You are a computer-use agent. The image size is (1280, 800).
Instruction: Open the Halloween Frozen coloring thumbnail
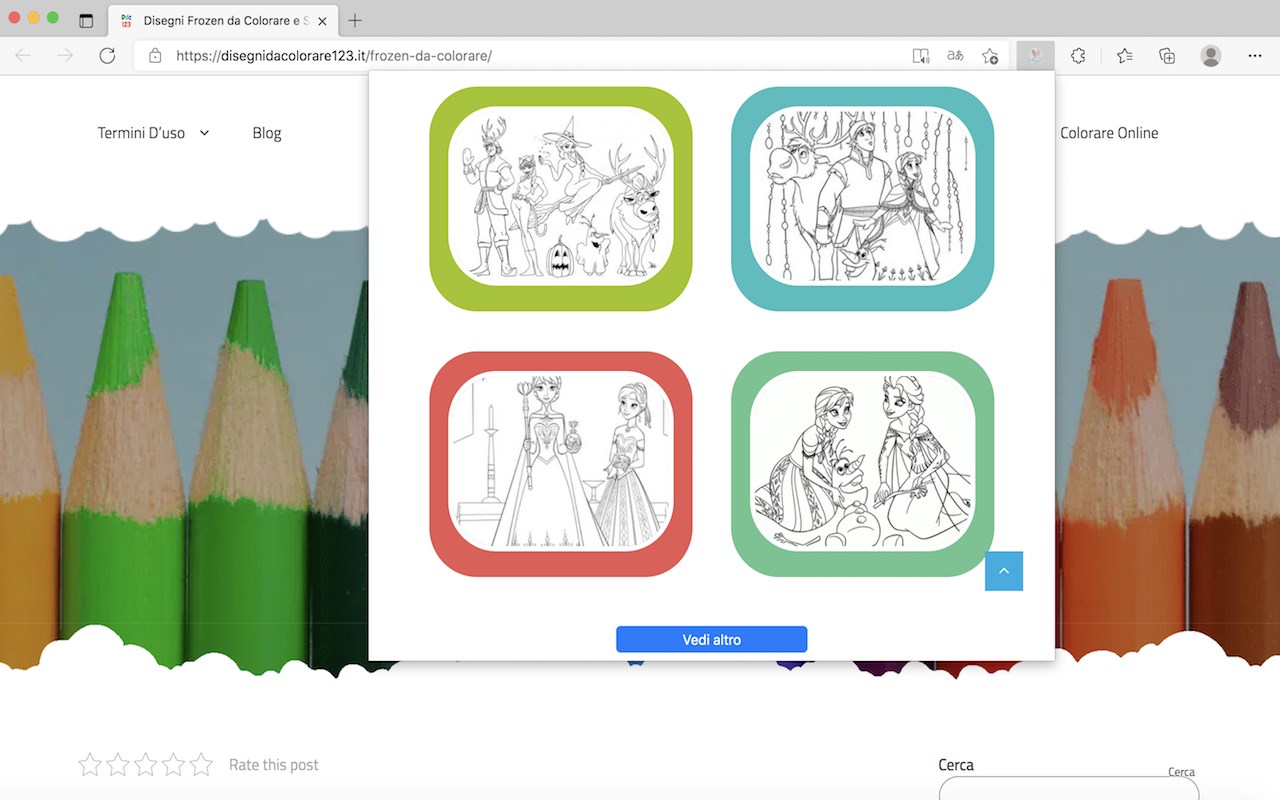(561, 199)
